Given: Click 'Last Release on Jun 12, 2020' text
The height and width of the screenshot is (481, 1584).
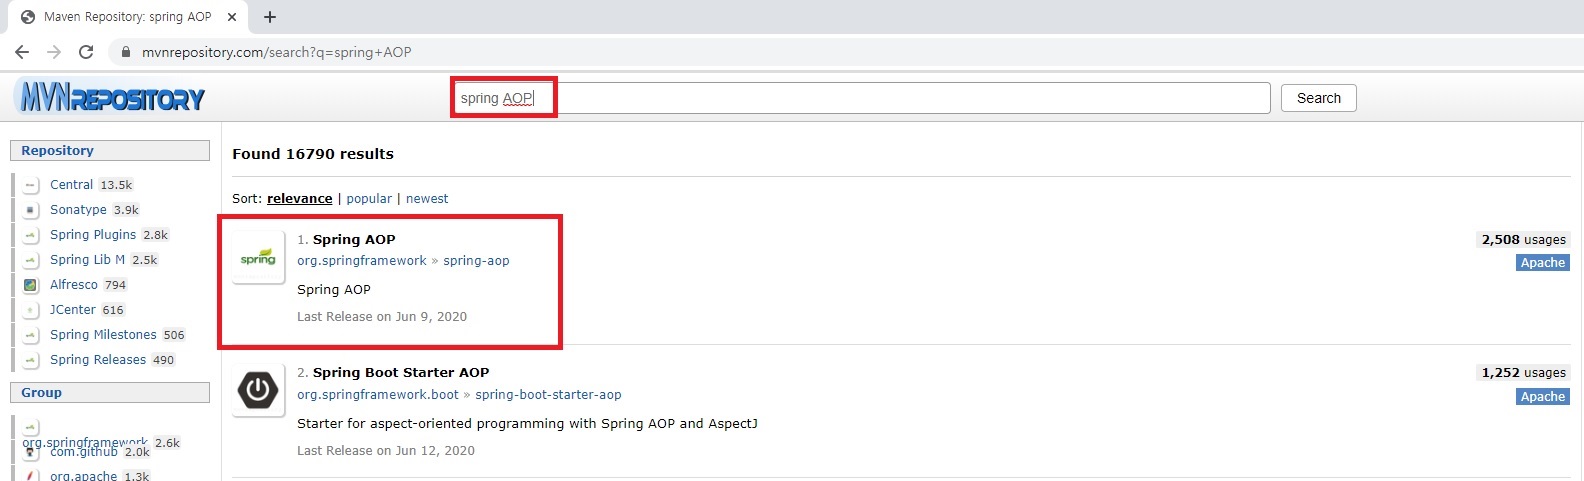Looking at the screenshot, I should tap(386, 451).
